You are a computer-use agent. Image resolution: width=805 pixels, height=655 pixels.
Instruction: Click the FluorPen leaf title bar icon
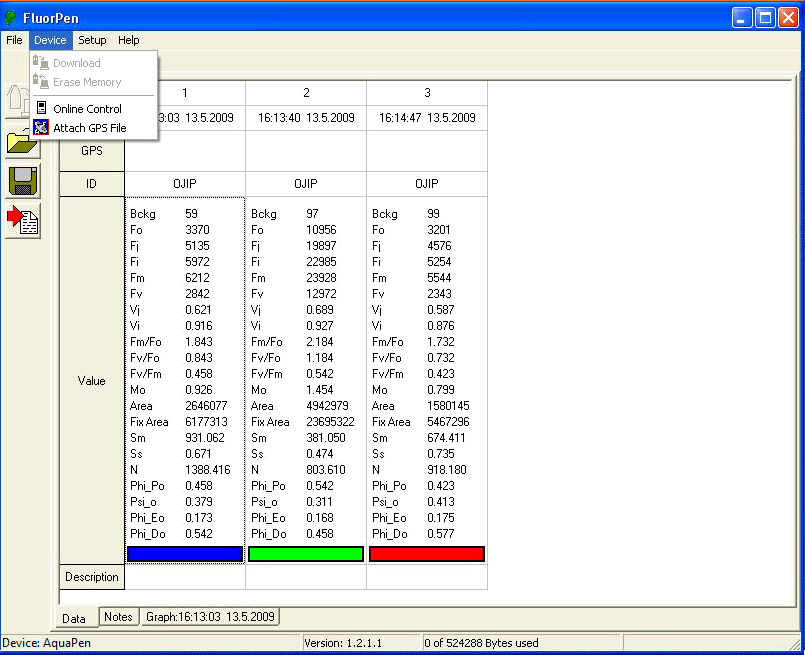coord(10,18)
